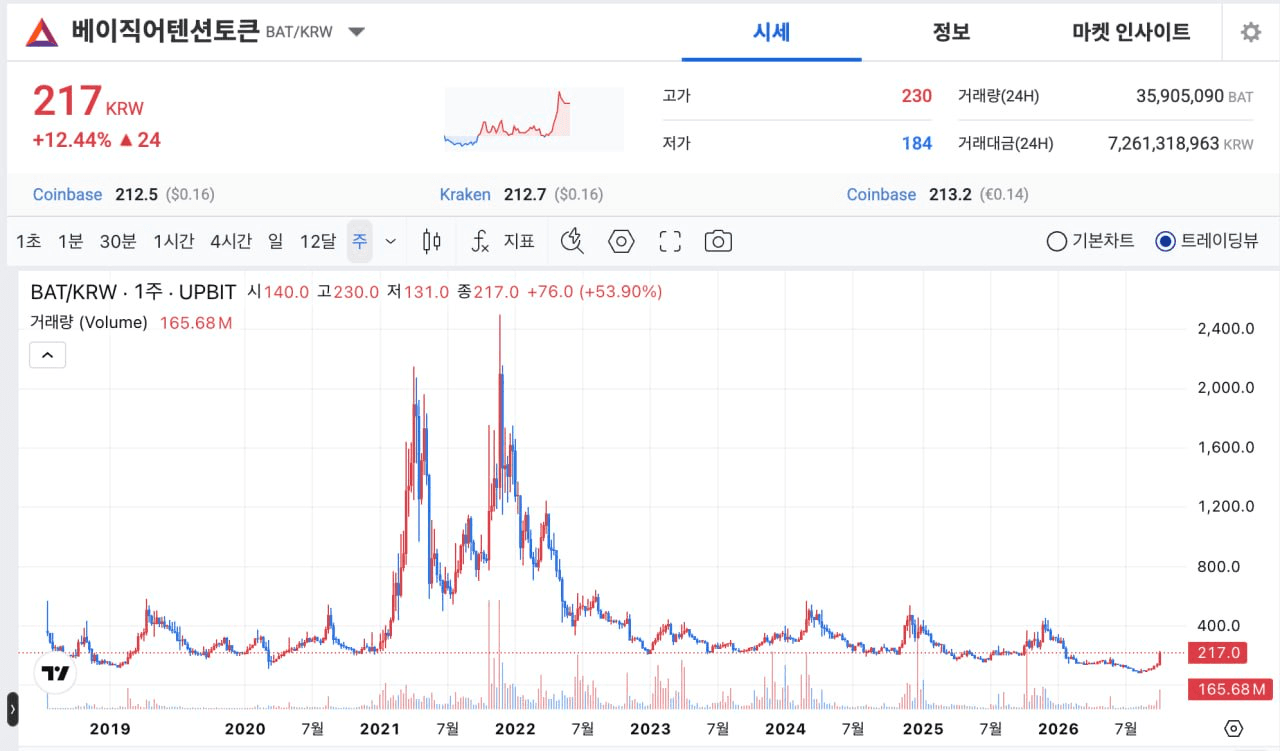Image resolution: width=1280 pixels, height=751 pixels.
Task: Click the 2,400.0 price scale label
Action: 1226,328
